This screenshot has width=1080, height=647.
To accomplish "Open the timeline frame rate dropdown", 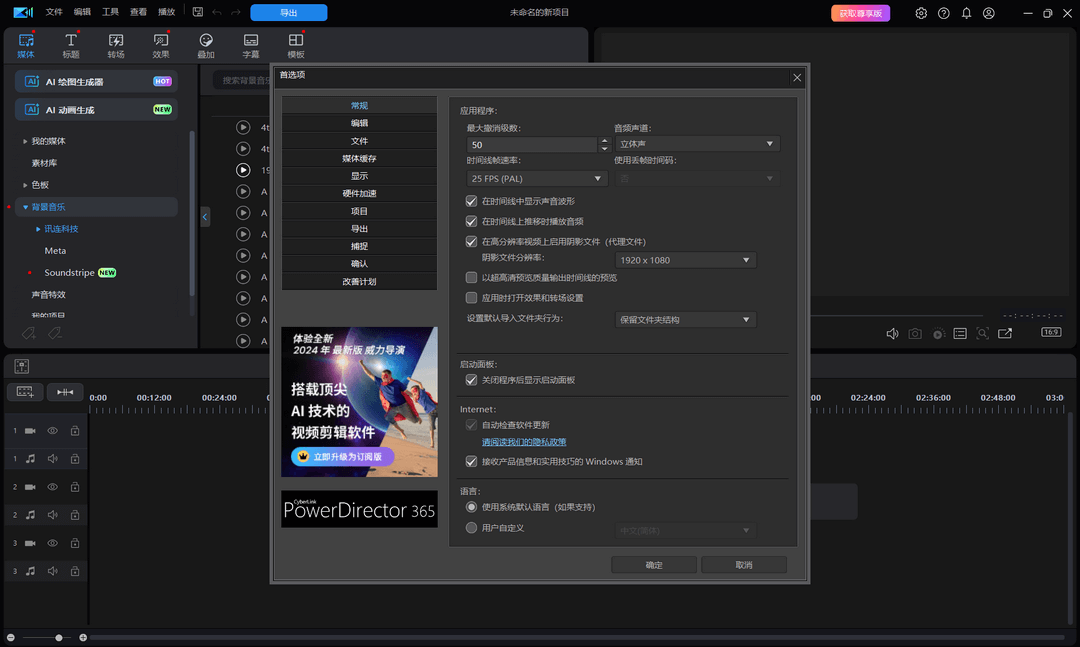I will point(536,179).
